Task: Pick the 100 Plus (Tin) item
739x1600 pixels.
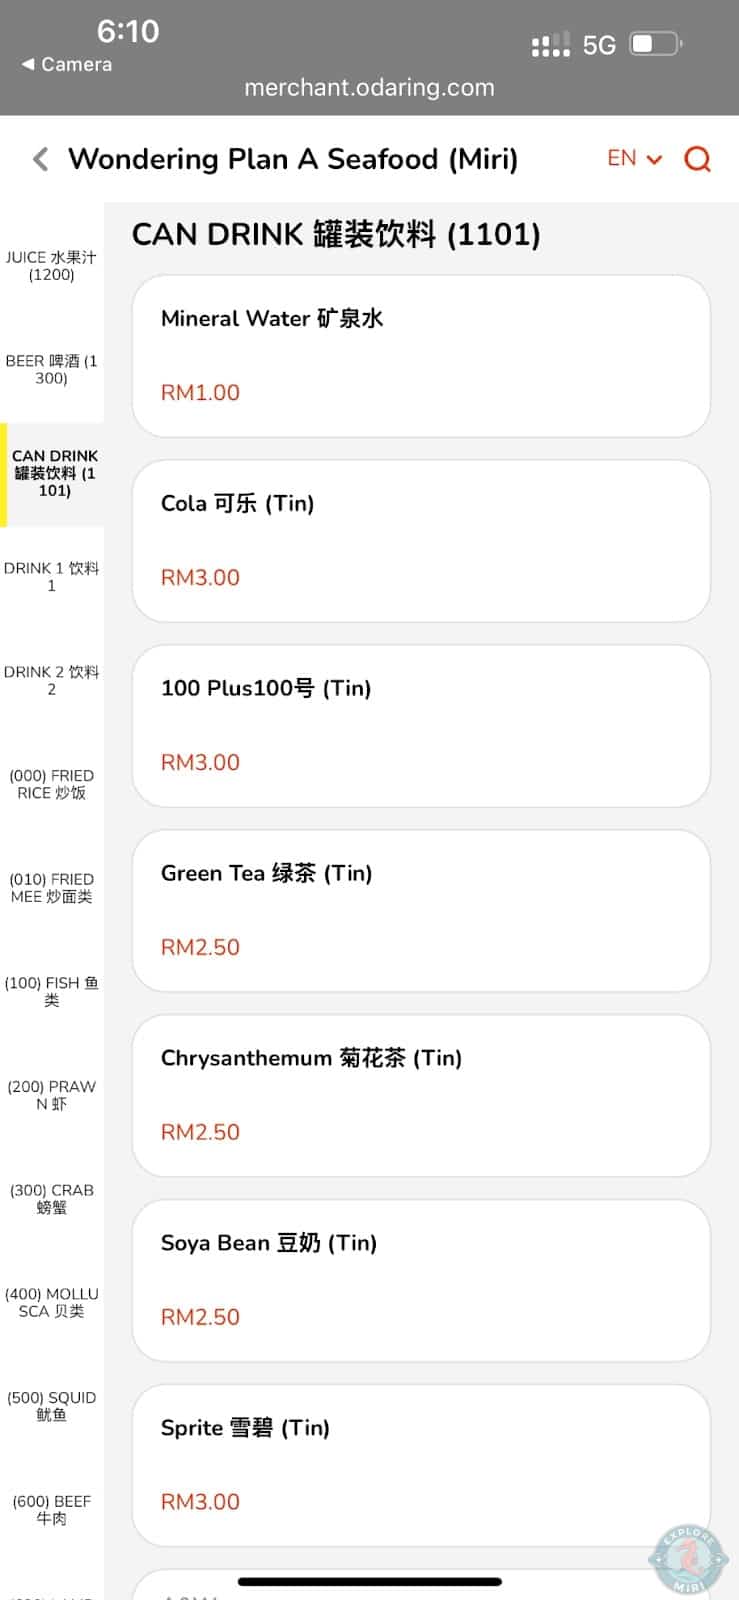Action: [x=420, y=726]
